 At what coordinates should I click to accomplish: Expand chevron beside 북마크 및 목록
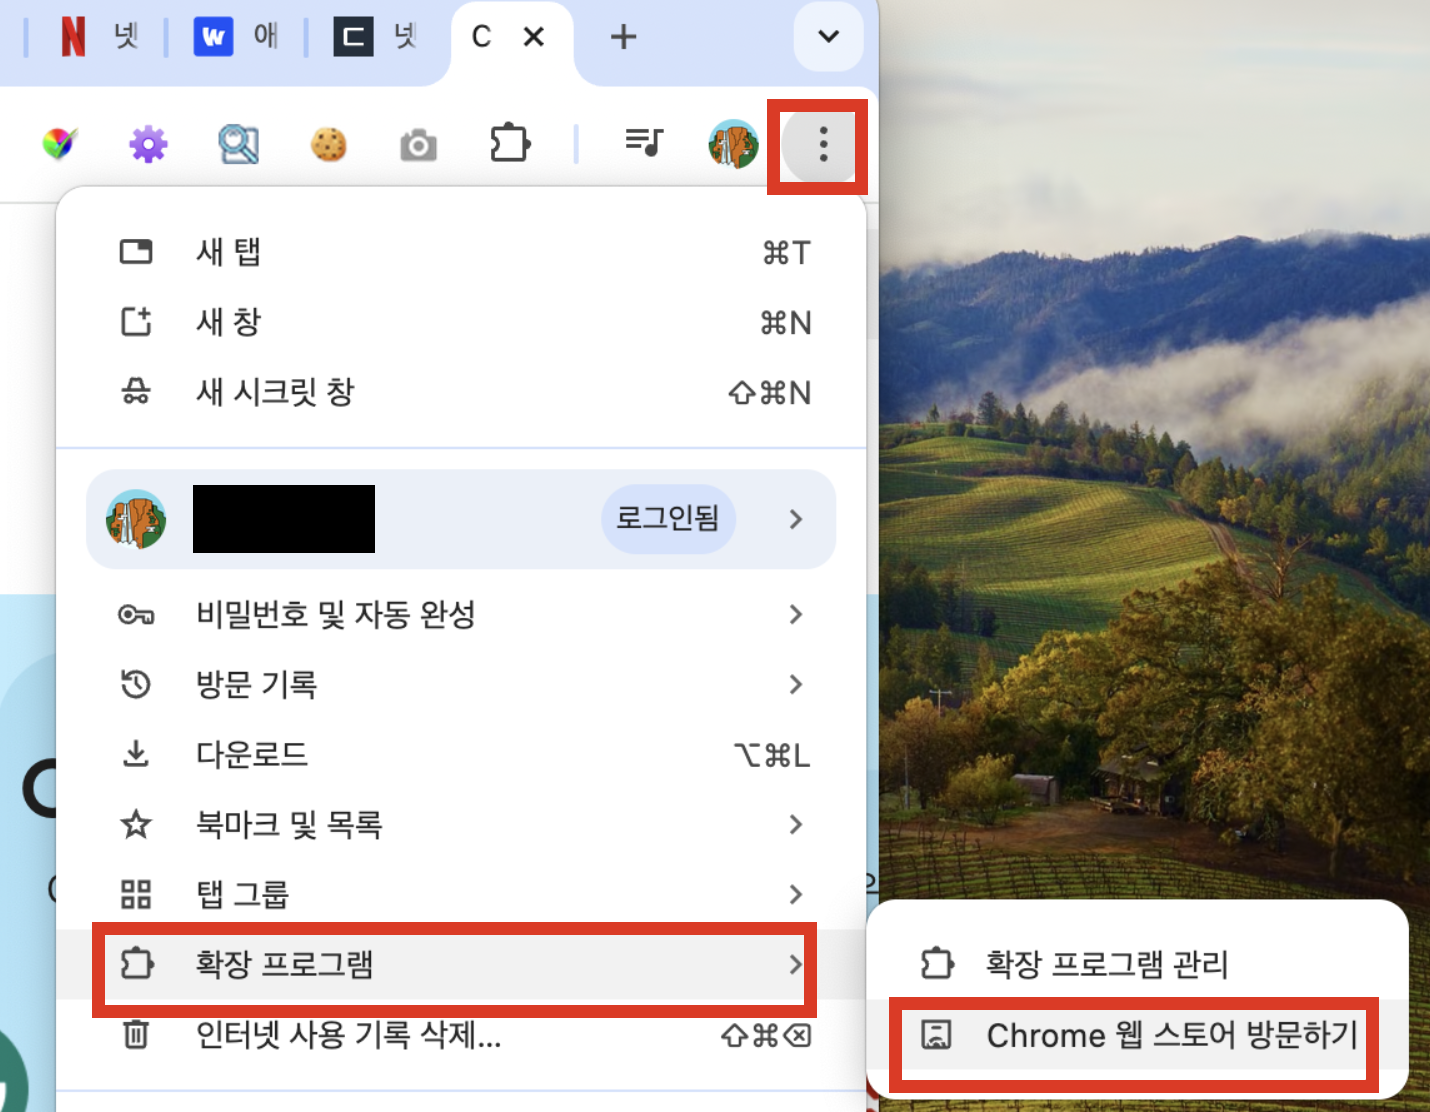pos(796,824)
